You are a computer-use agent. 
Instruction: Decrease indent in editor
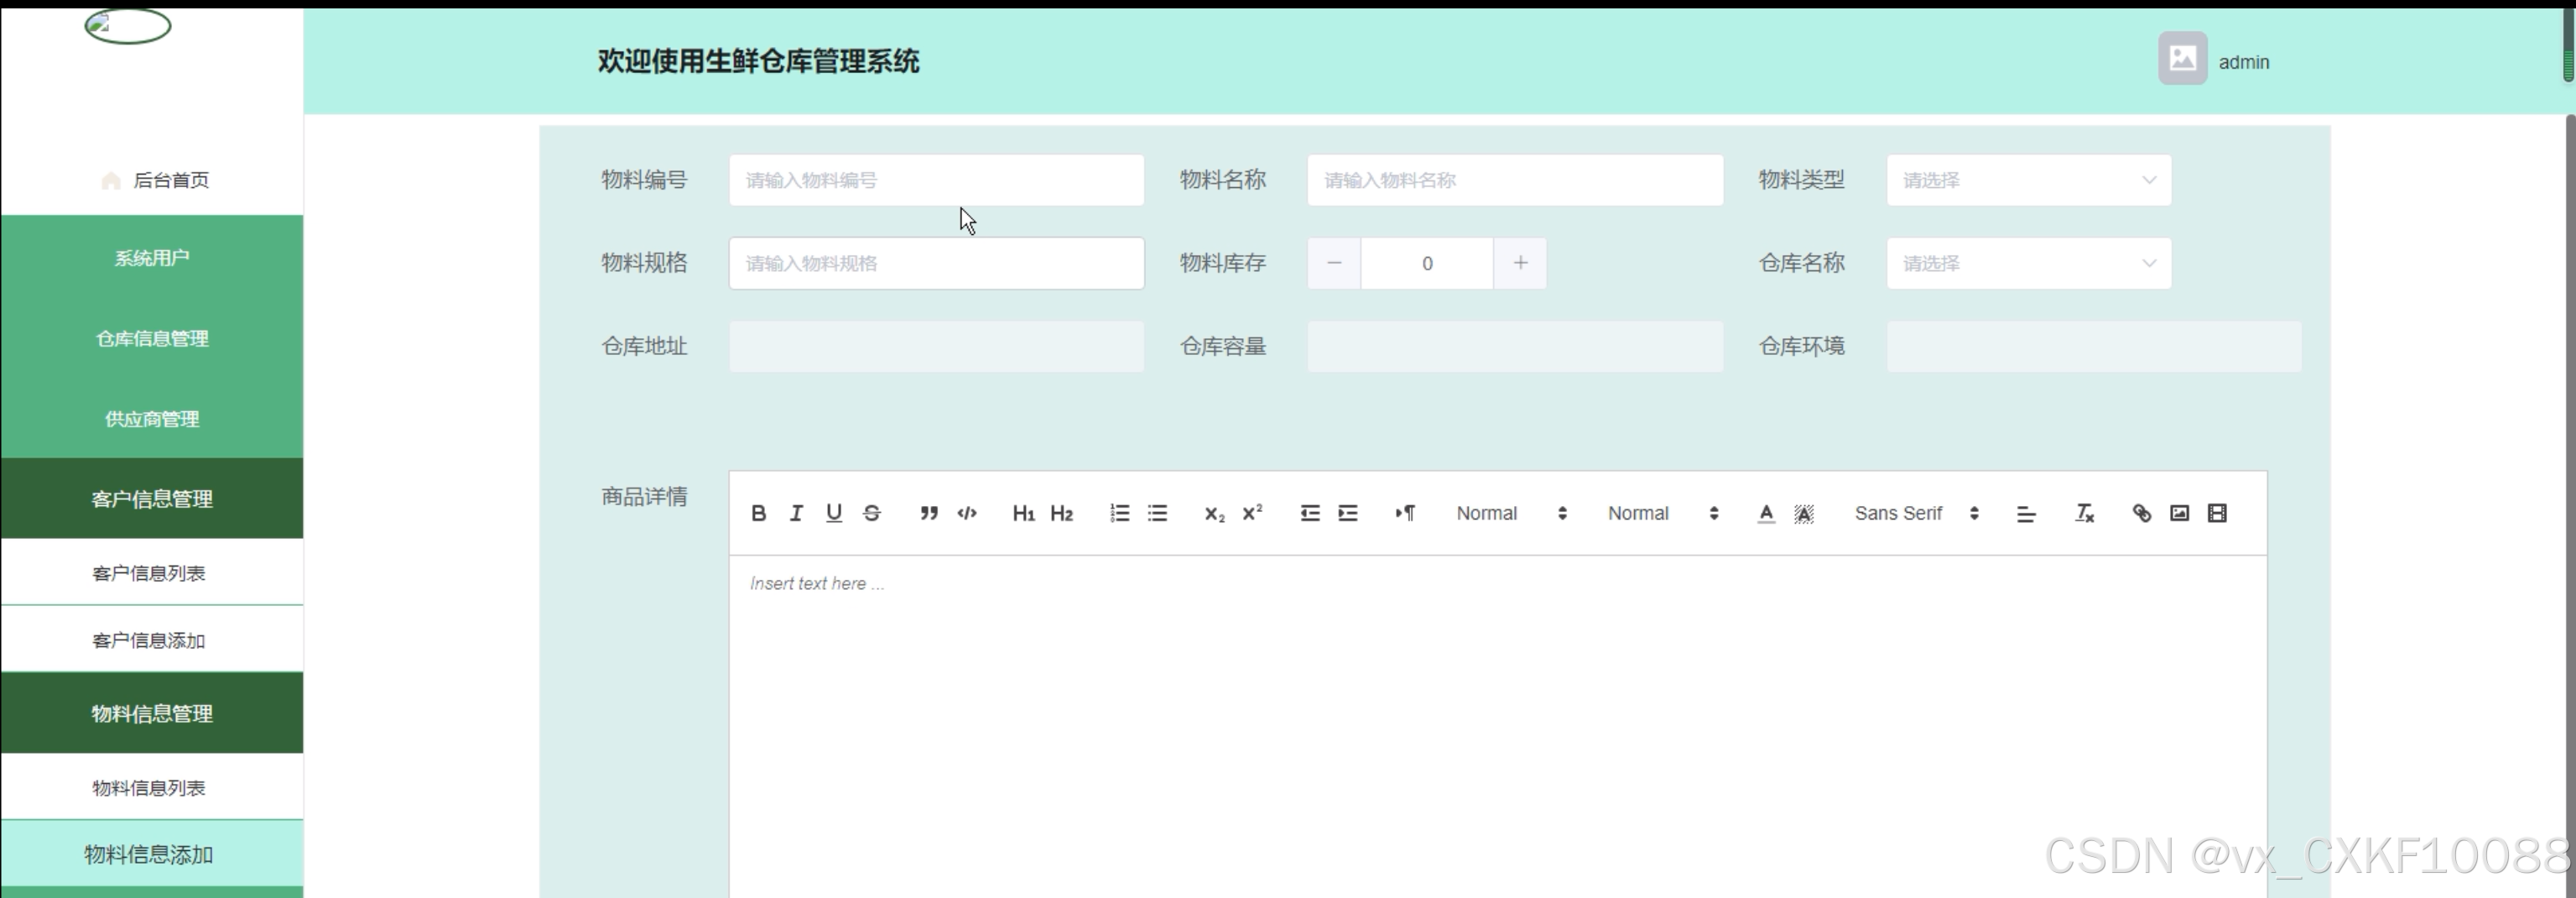pyautogui.click(x=1310, y=513)
